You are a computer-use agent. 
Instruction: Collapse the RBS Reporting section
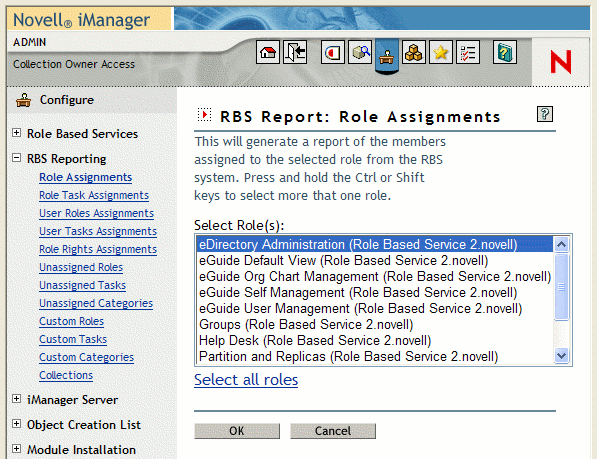[16, 158]
